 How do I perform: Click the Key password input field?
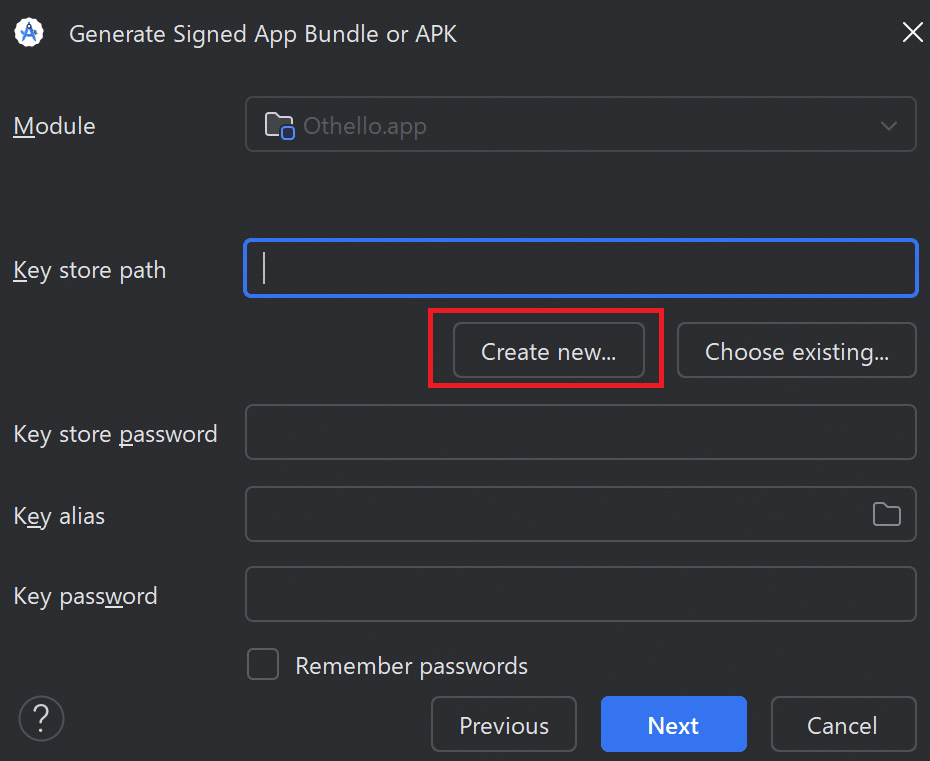pyautogui.click(x=580, y=593)
